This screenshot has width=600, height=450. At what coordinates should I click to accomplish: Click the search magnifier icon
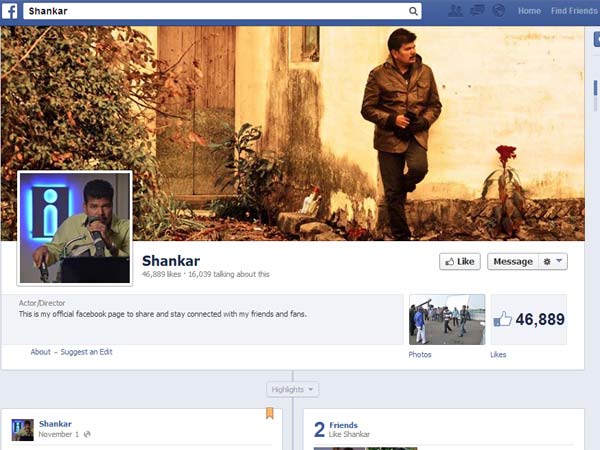pyautogui.click(x=414, y=11)
